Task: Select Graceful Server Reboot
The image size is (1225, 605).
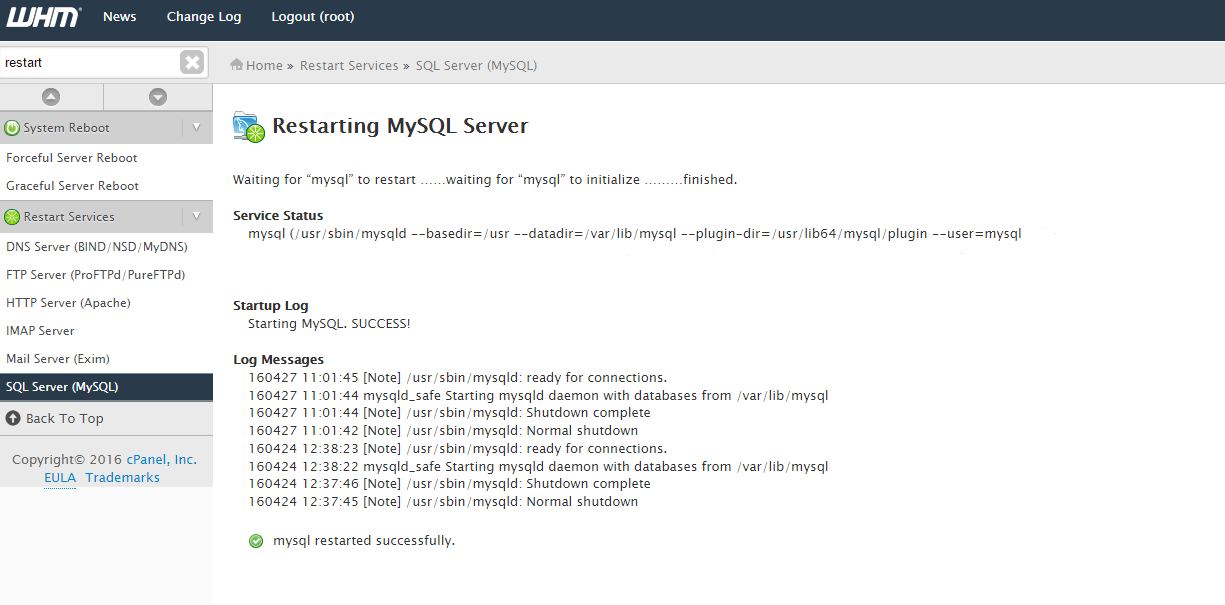Action: pyautogui.click(x=73, y=186)
